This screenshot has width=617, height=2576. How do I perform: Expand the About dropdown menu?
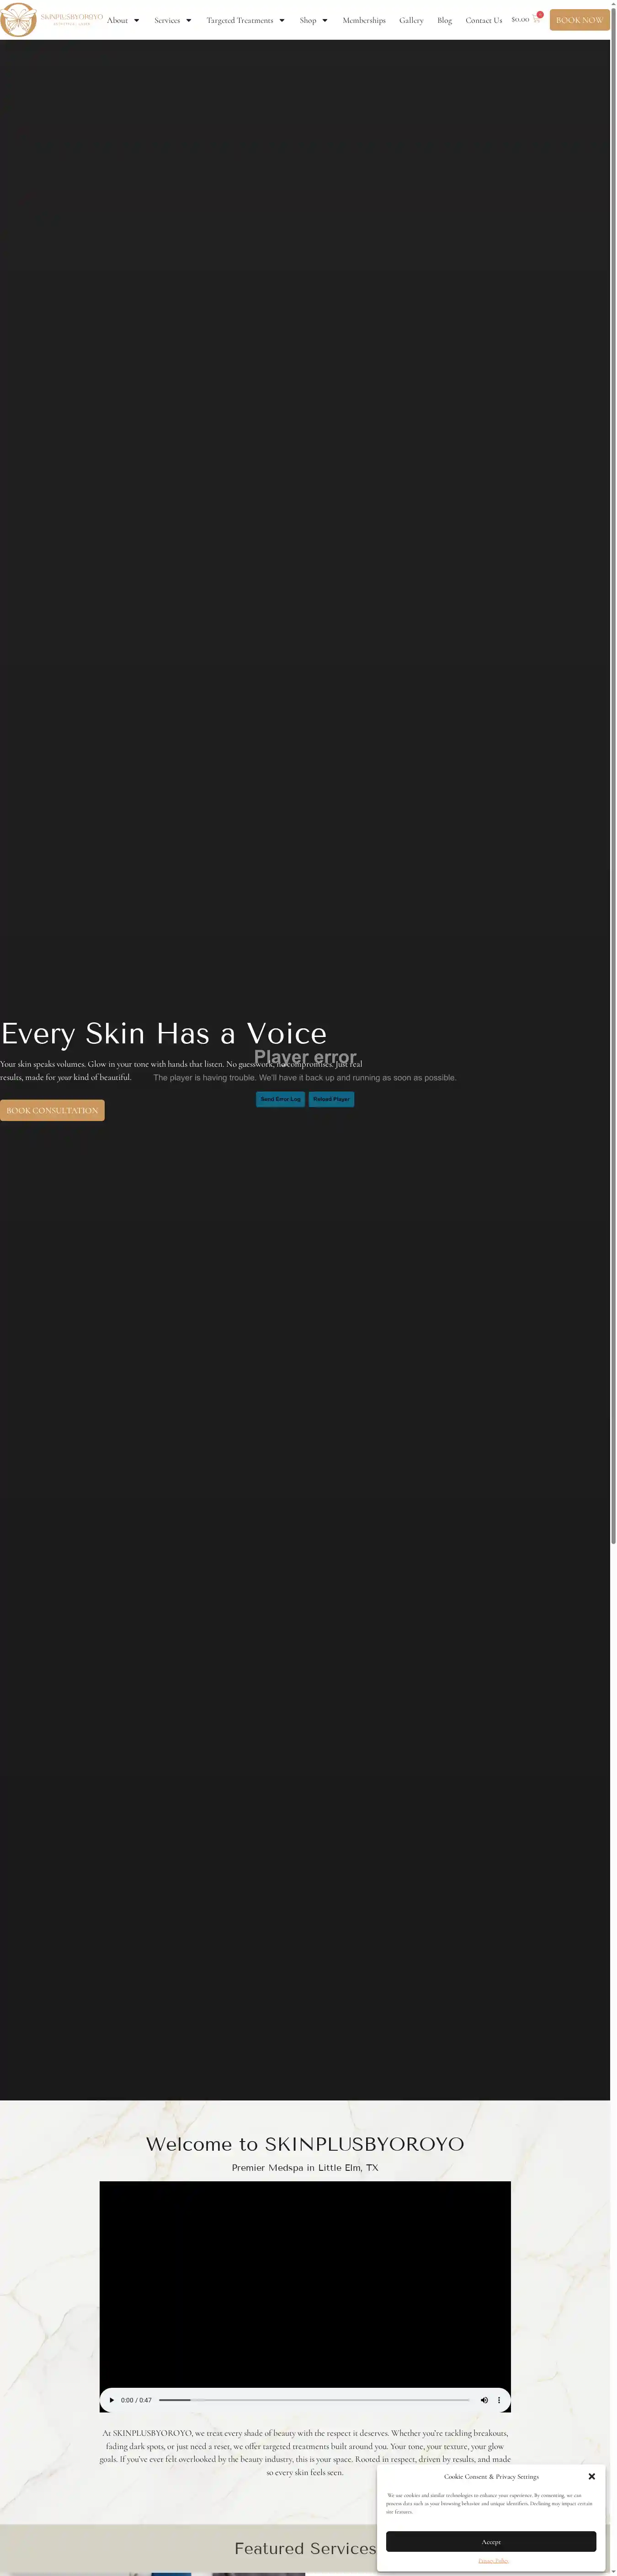pyautogui.click(x=123, y=20)
